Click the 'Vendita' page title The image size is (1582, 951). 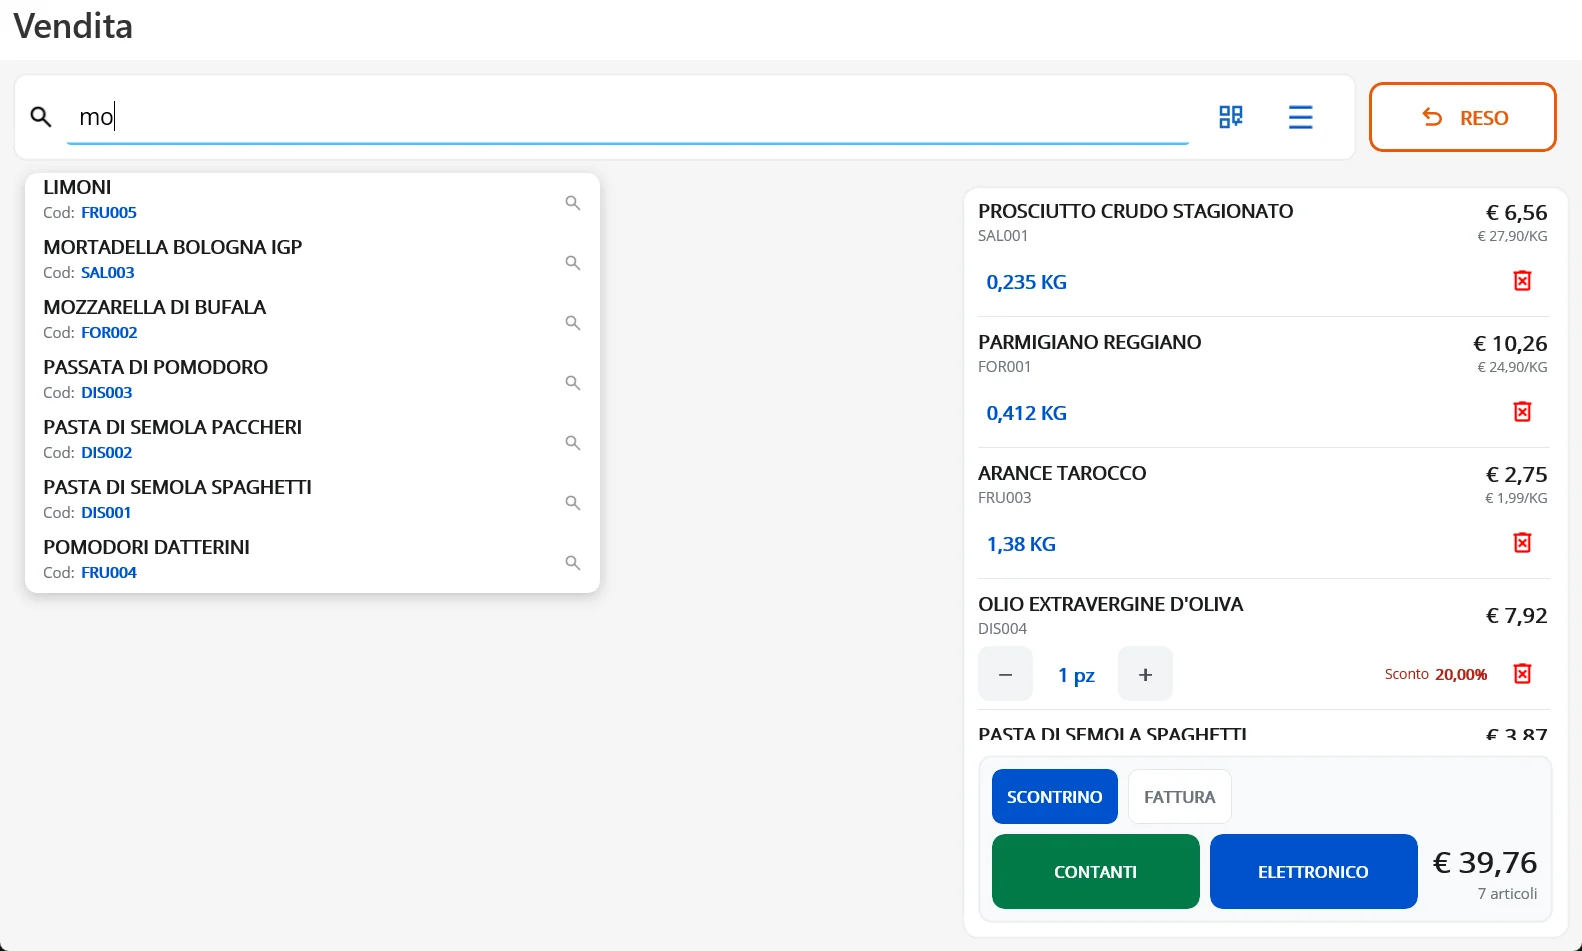[73, 26]
